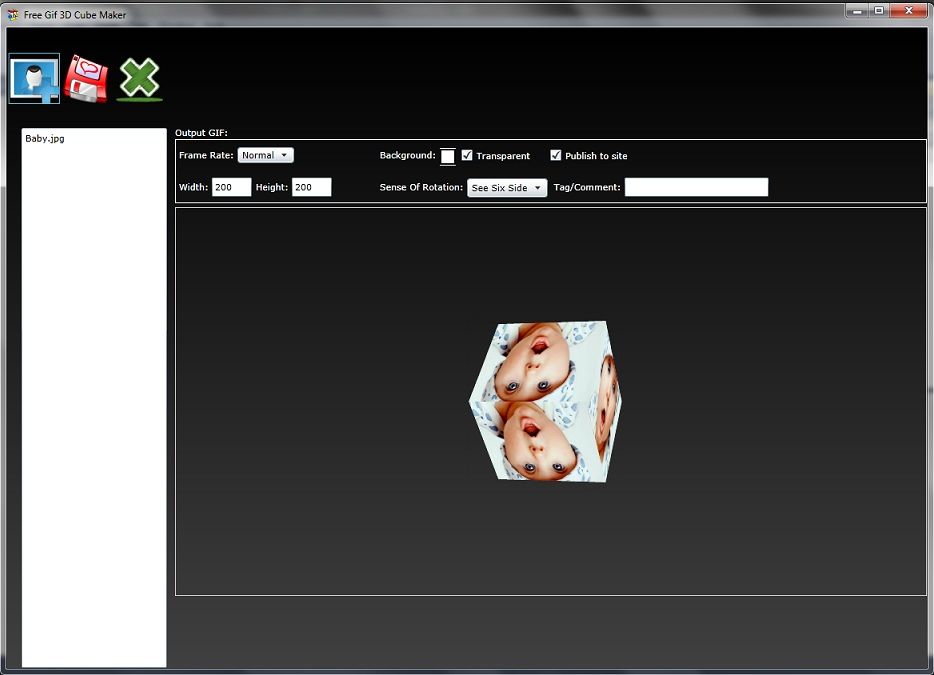934x675 pixels.
Task: Click the green X remove icon
Action: coord(139,78)
